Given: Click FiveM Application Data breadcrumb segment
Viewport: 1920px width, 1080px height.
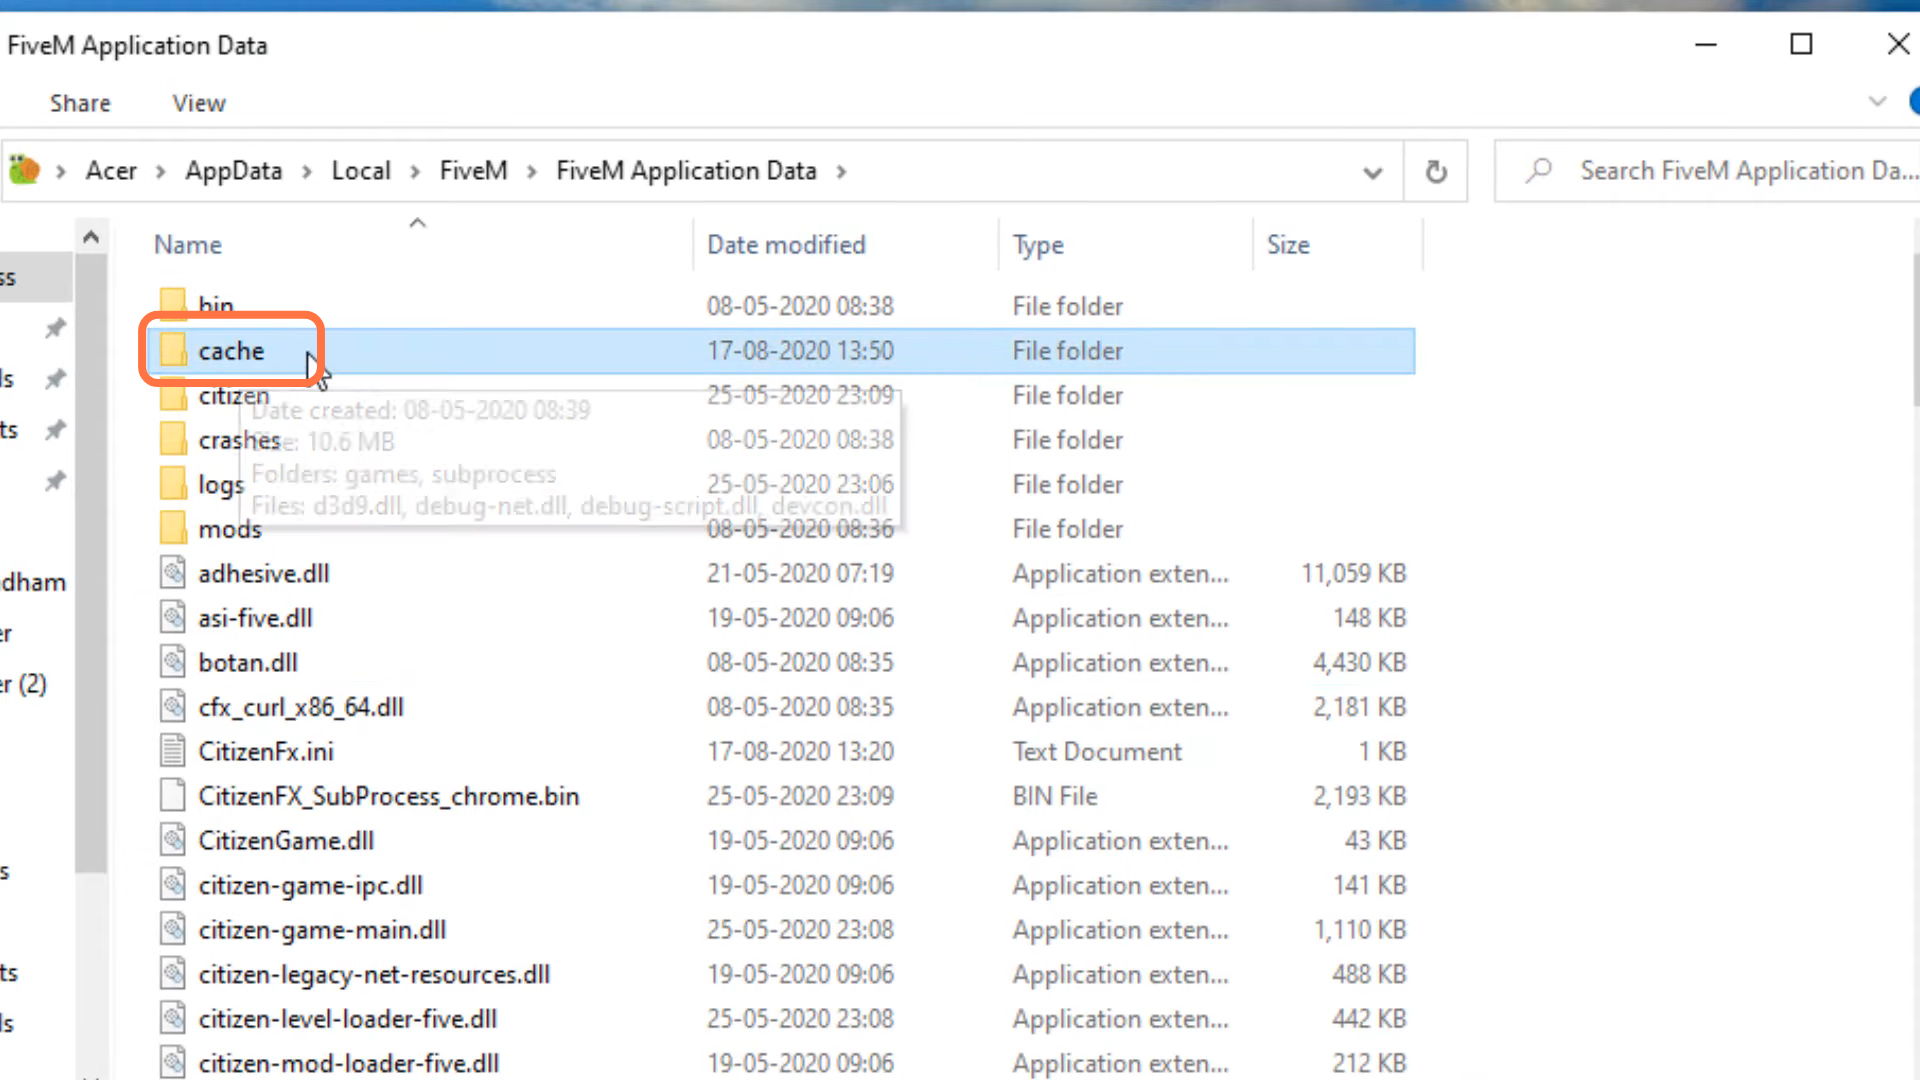Looking at the screenshot, I should click(686, 171).
